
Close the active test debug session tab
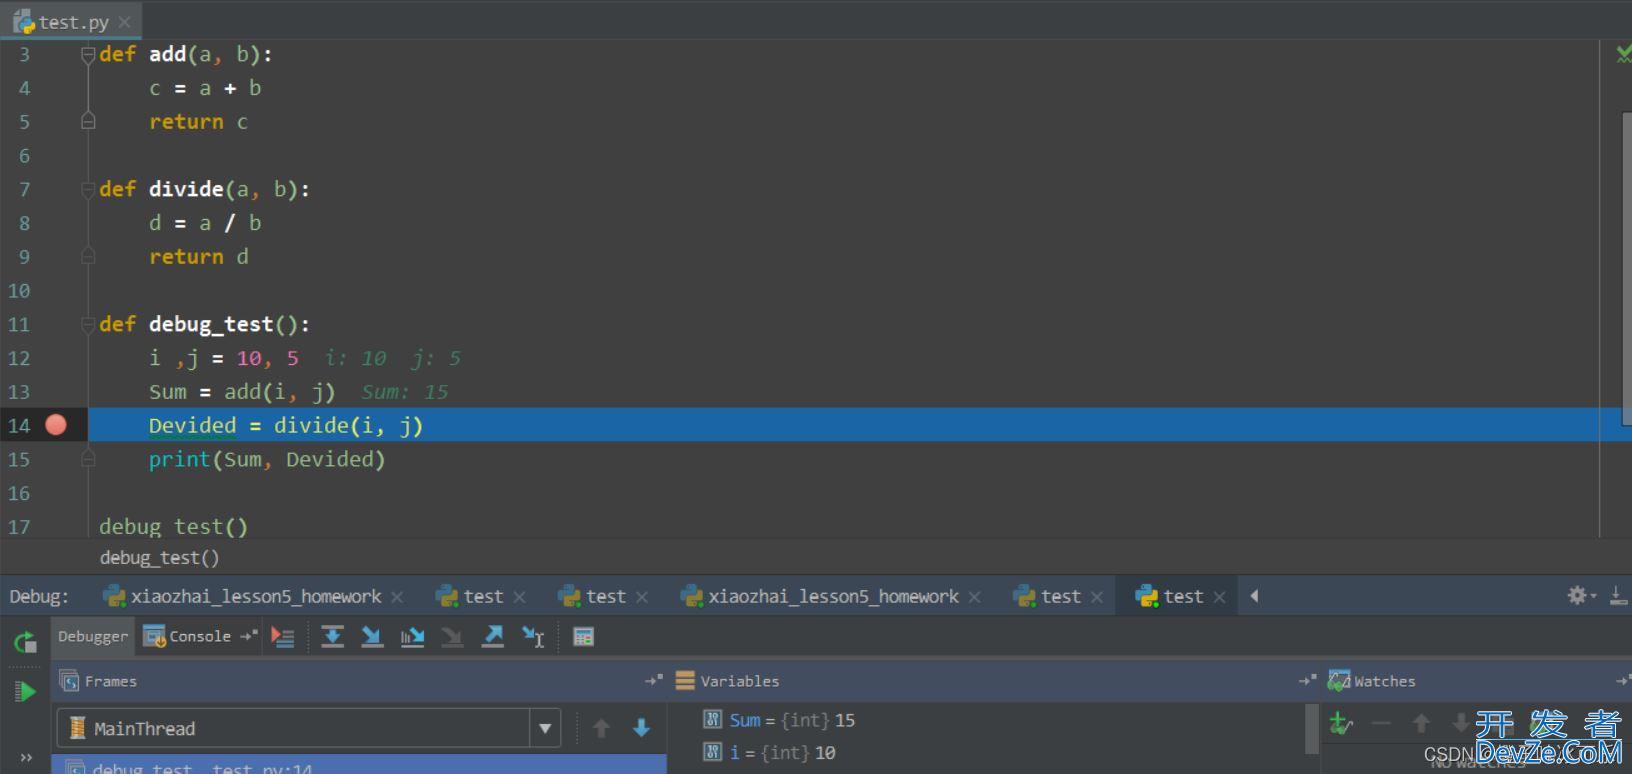pyautogui.click(x=1219, y=597)
